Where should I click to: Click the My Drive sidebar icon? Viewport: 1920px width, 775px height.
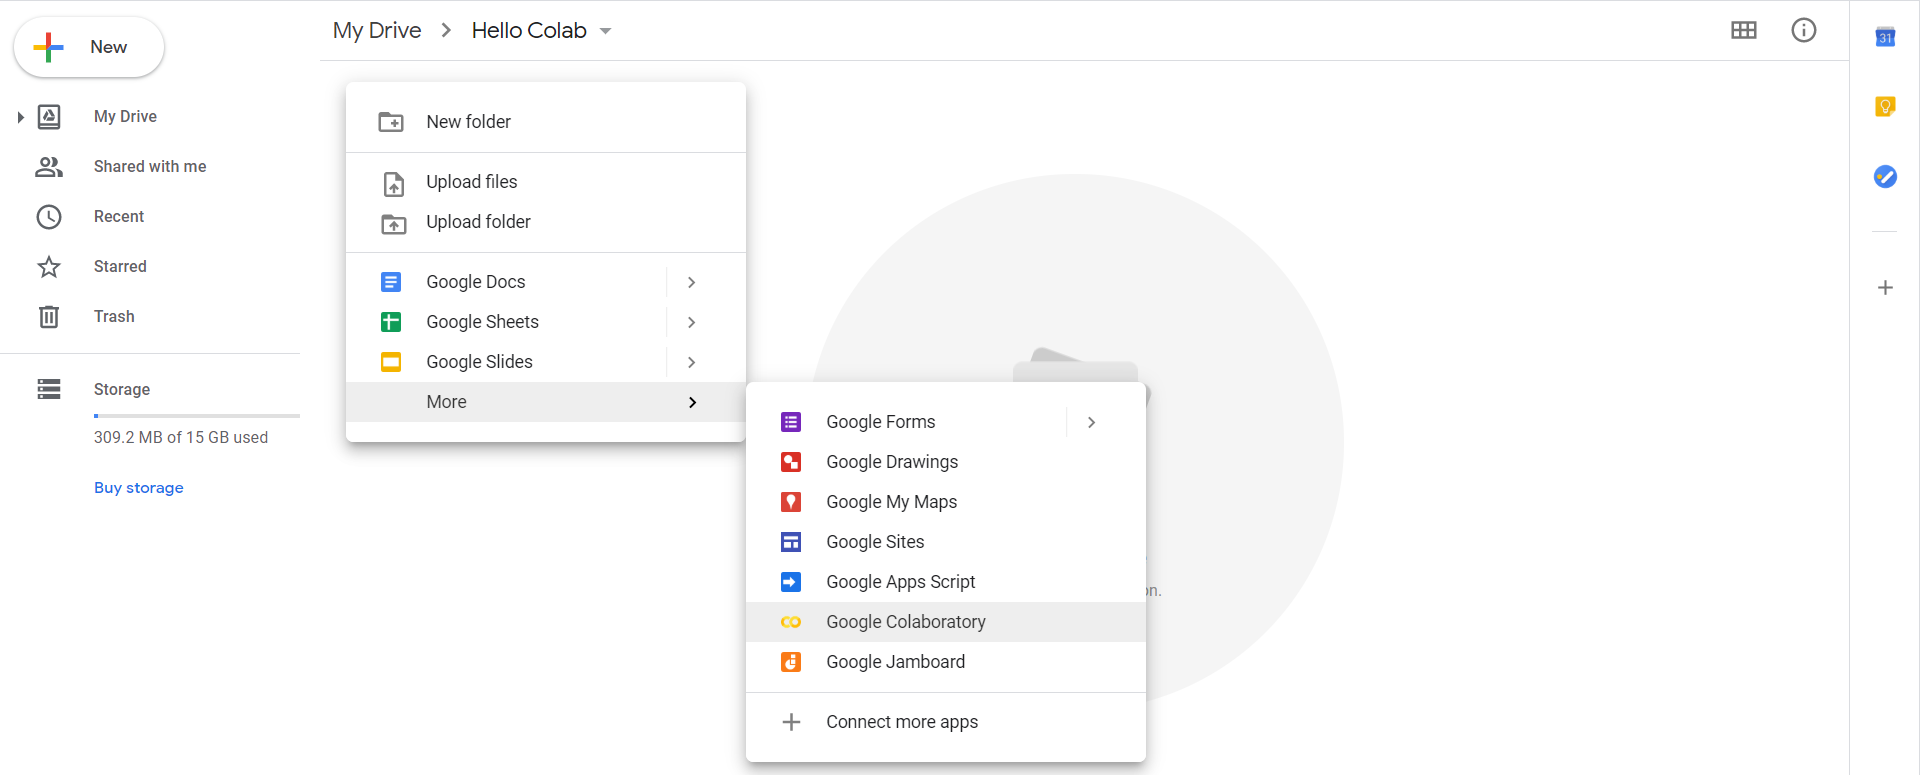coord(49,117)
